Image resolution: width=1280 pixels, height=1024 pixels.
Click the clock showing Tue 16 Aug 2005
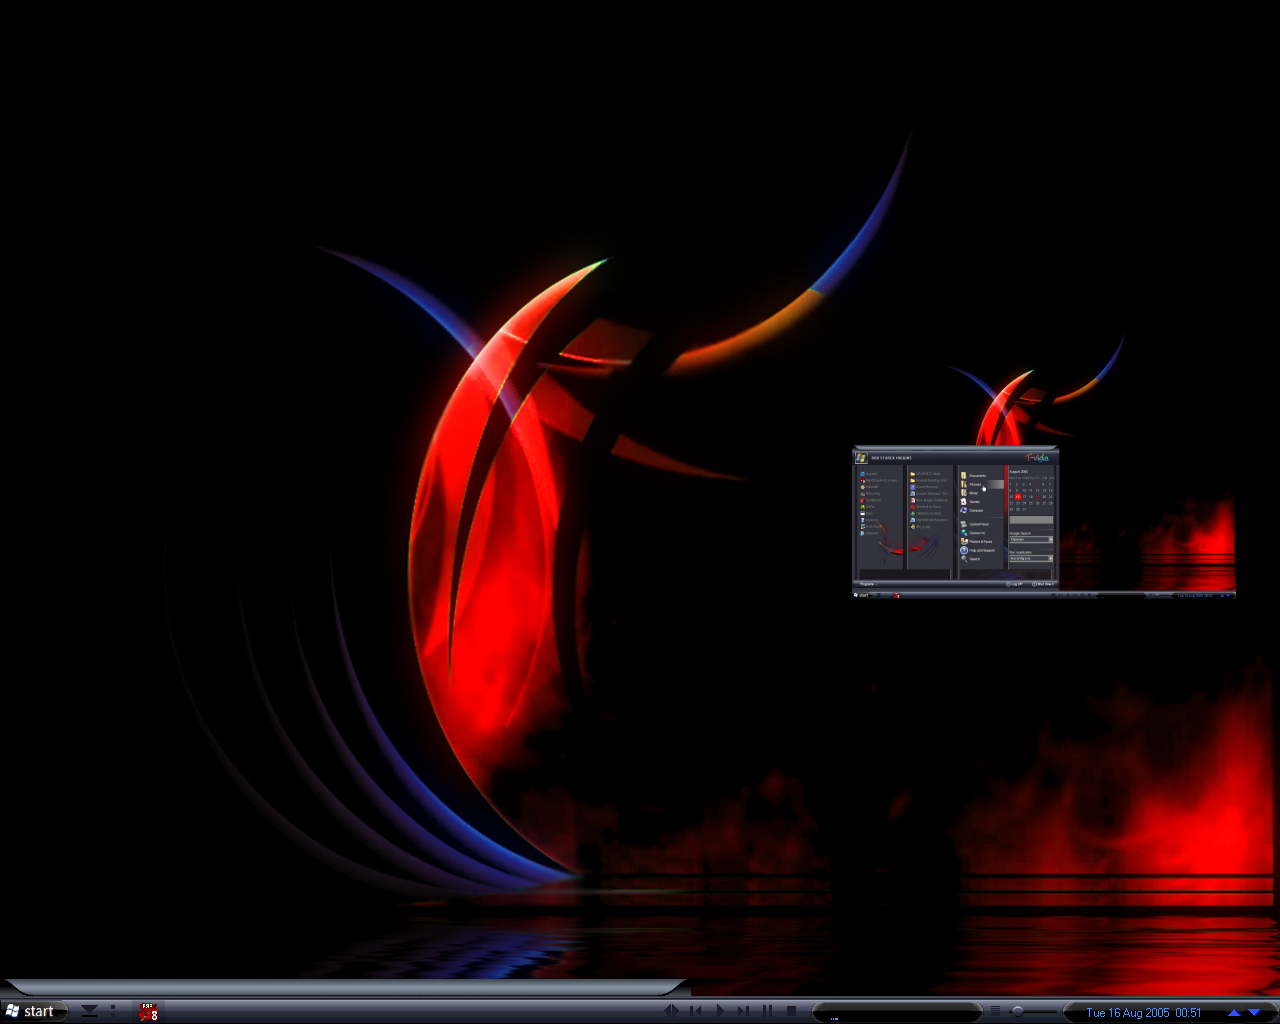(x=1144, y=1012)
